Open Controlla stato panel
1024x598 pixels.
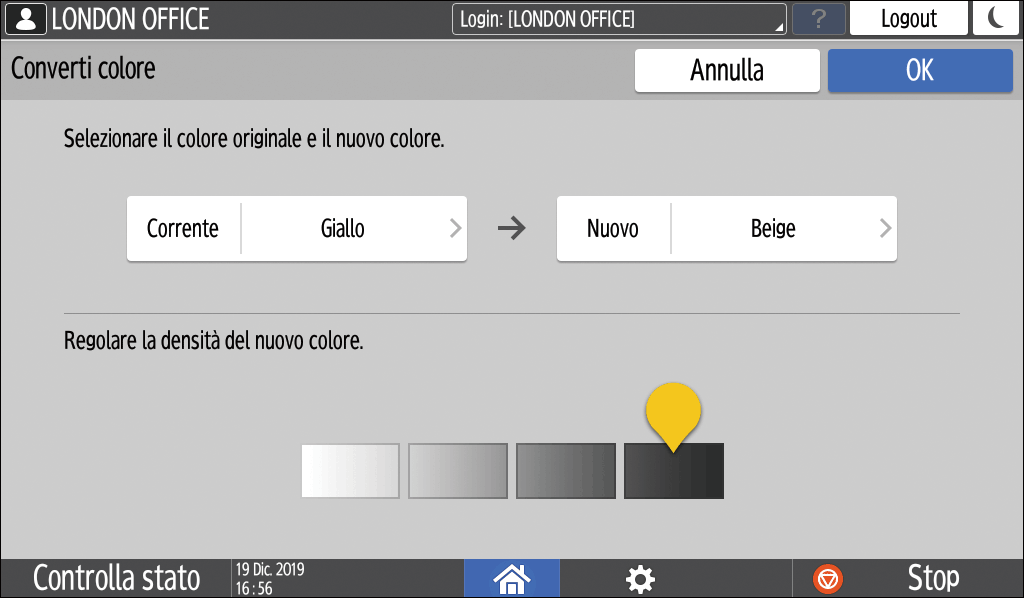point(115,578)
